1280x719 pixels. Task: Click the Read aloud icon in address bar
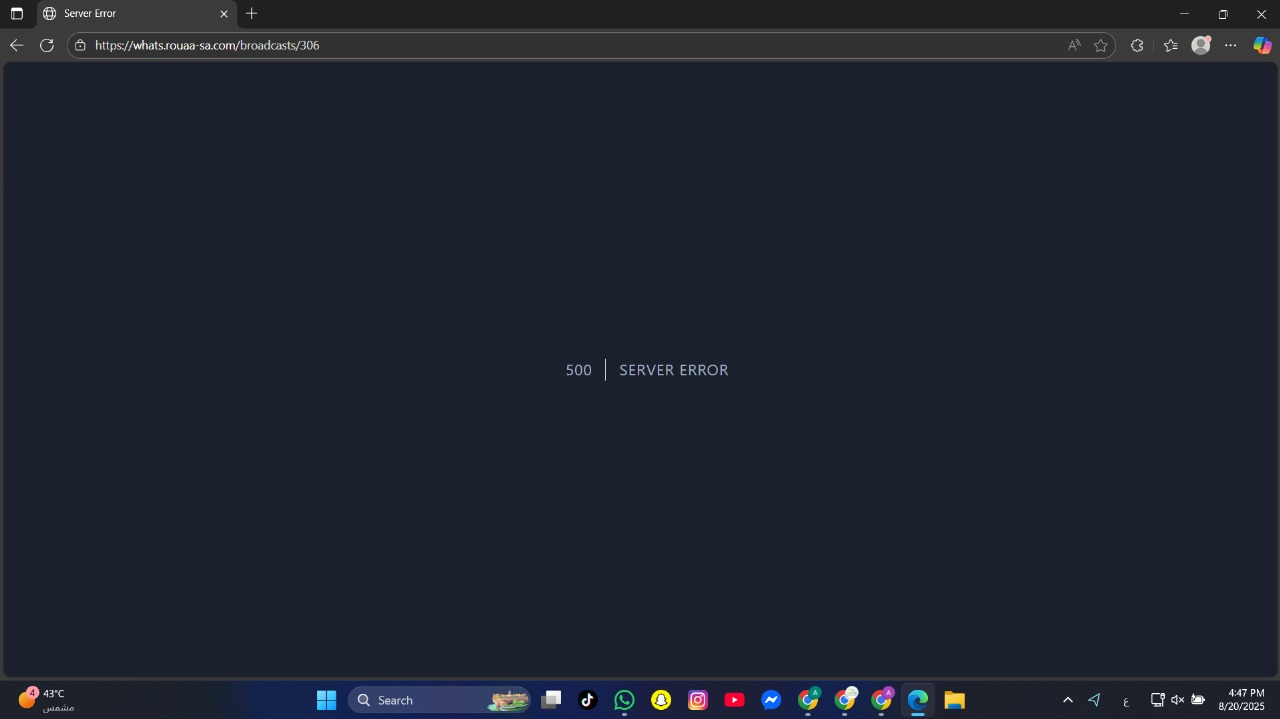[x=1074, y=45]
